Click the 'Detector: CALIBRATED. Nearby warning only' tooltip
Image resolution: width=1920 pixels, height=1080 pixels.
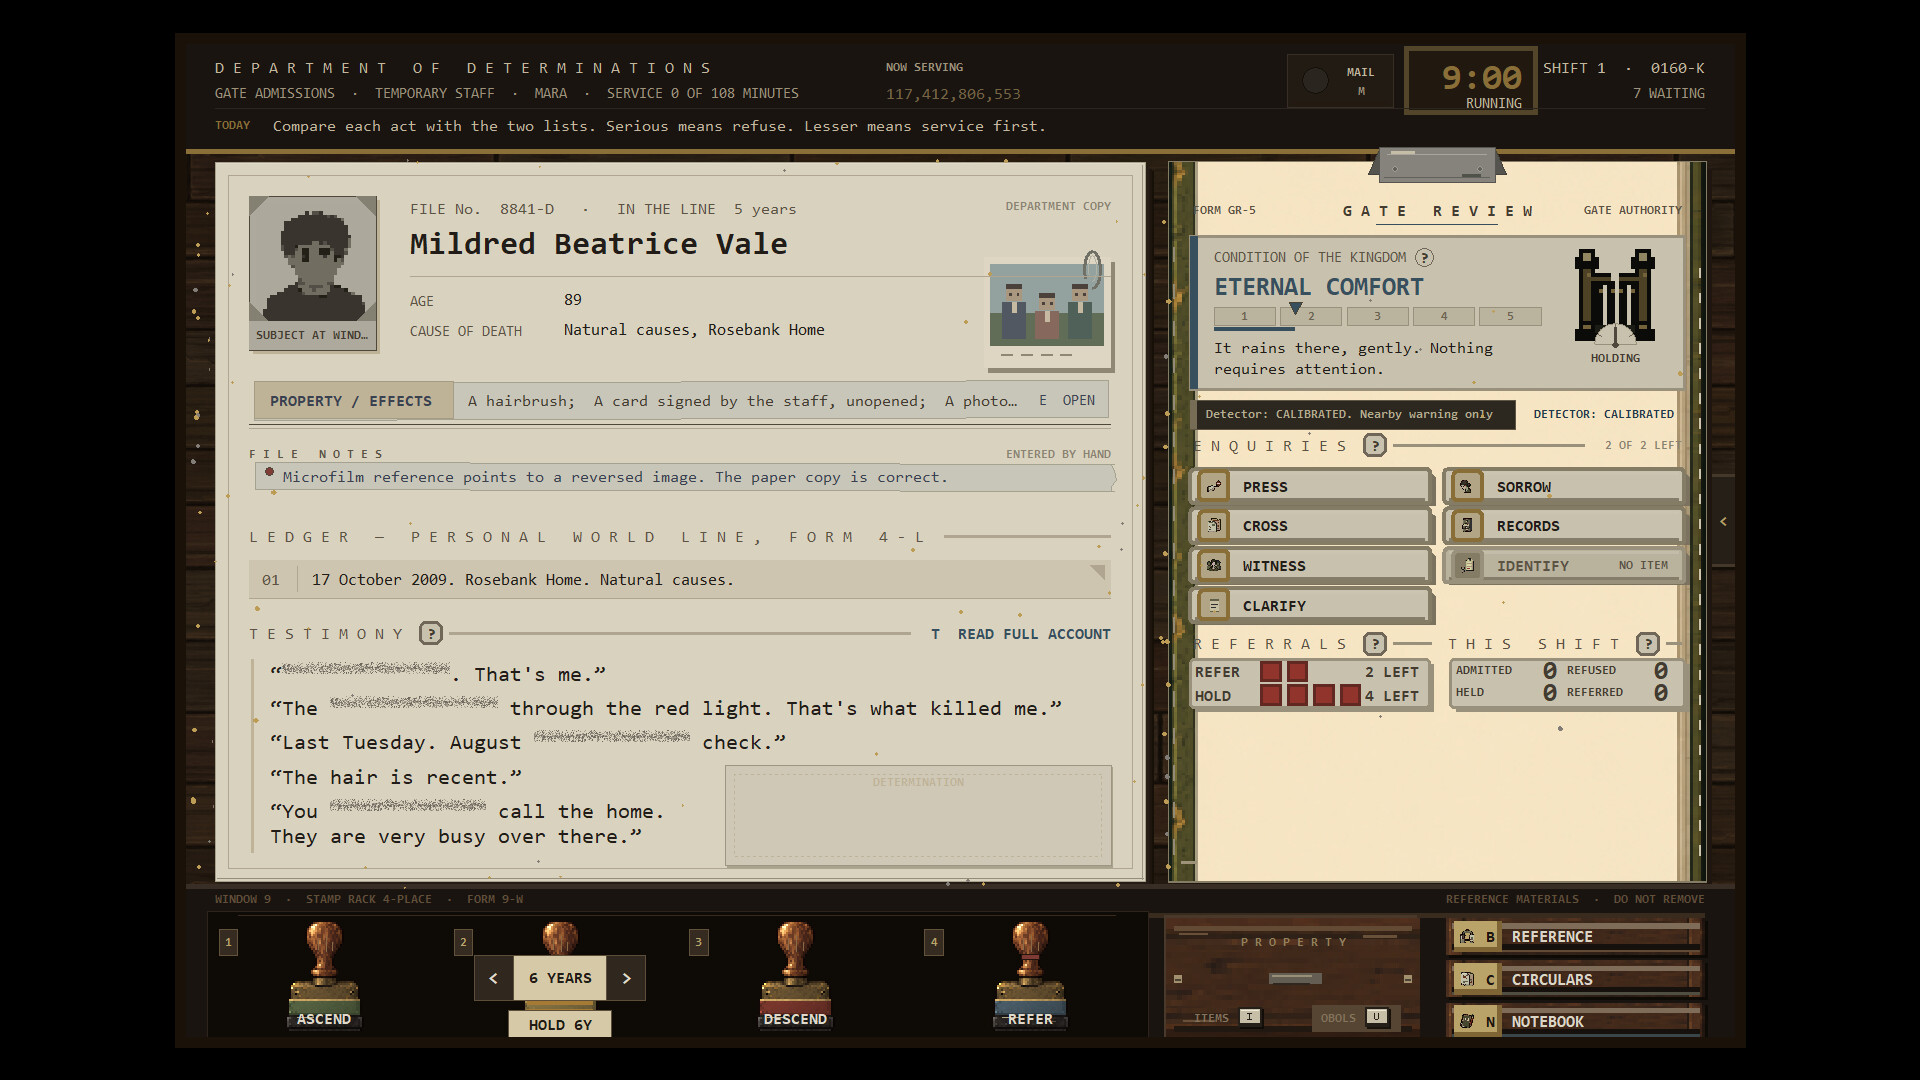coord(1355,414)
